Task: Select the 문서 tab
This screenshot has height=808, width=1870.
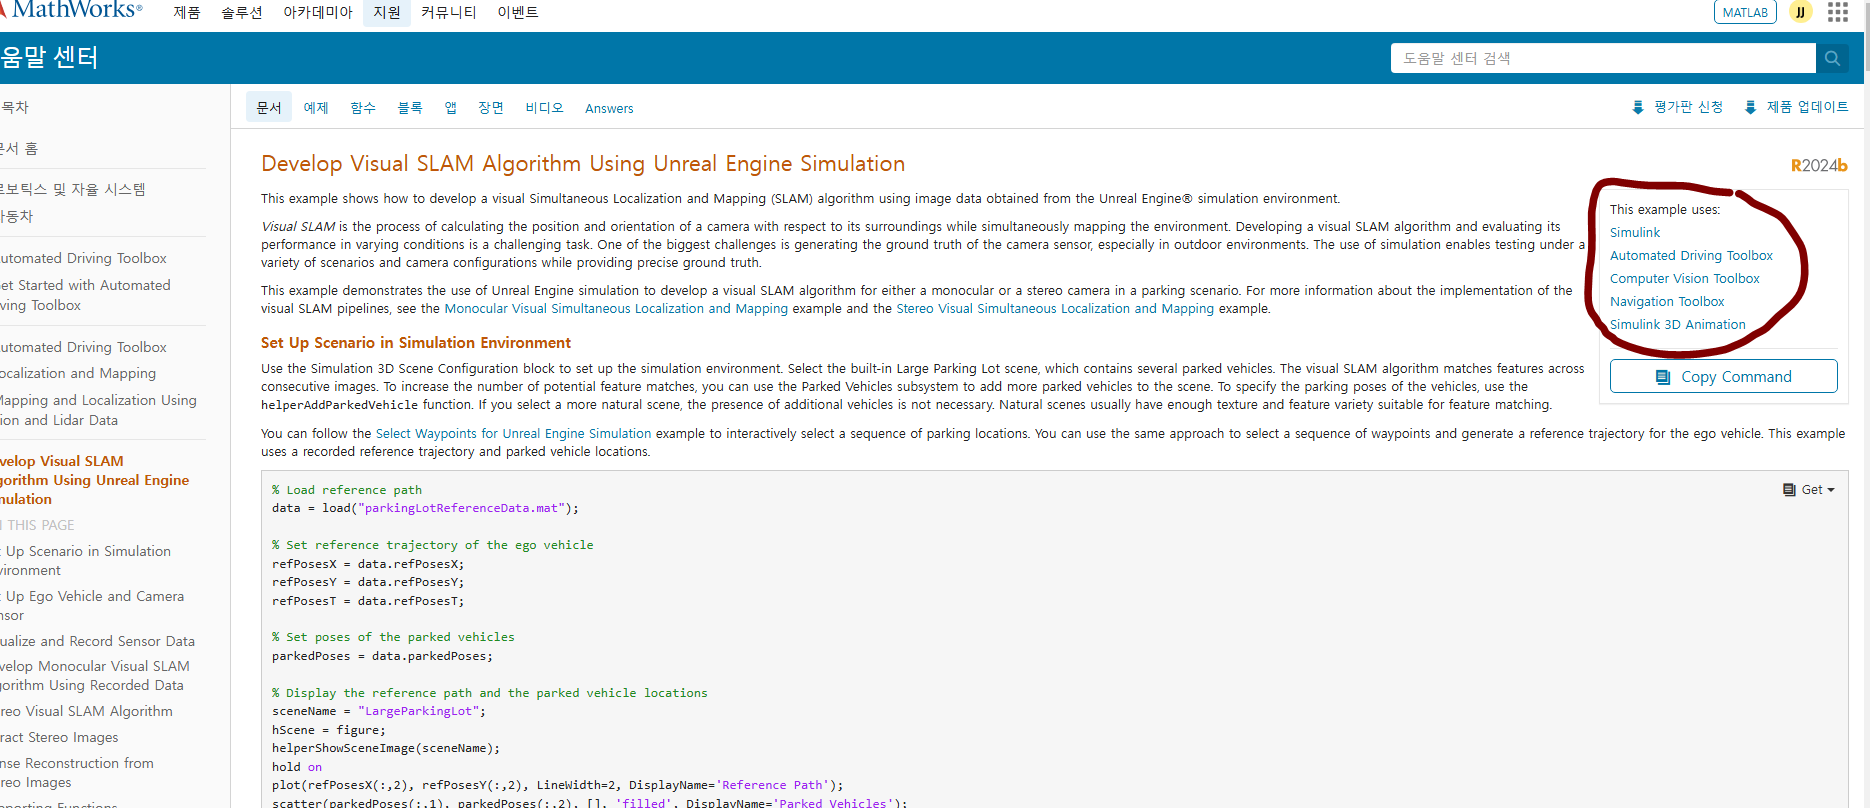Action: tap(269, 107)
